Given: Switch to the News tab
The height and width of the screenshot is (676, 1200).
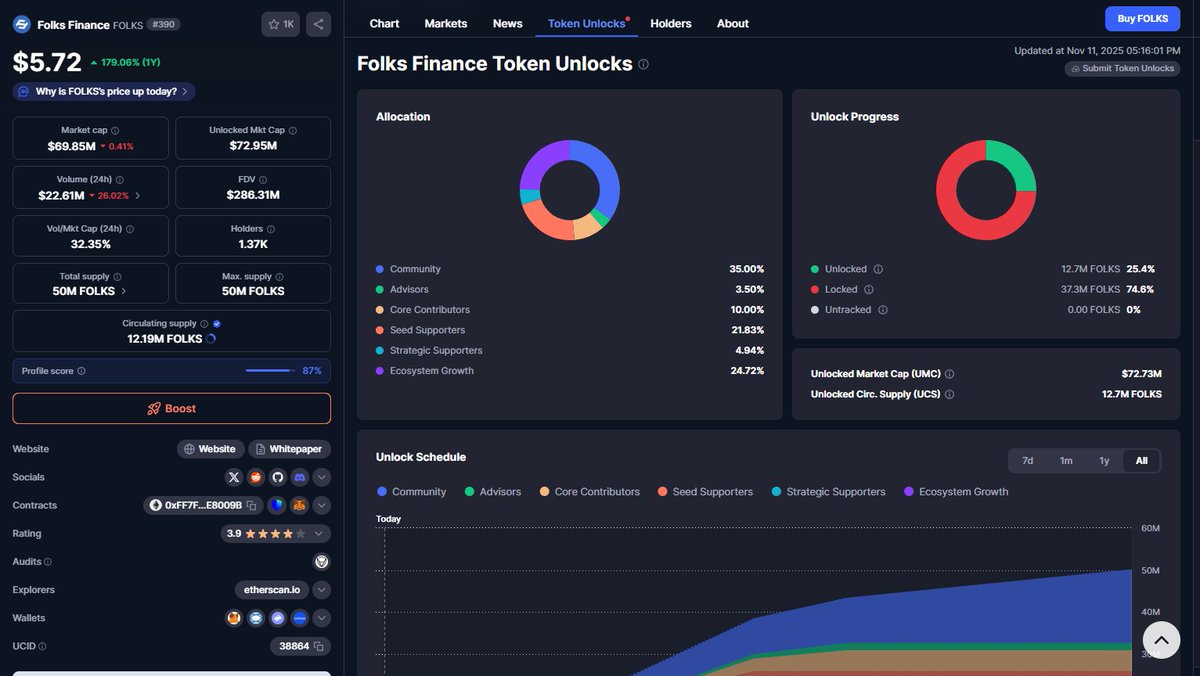Looking at the screenshot, I should pyautogui.click(x=508, y=23).
